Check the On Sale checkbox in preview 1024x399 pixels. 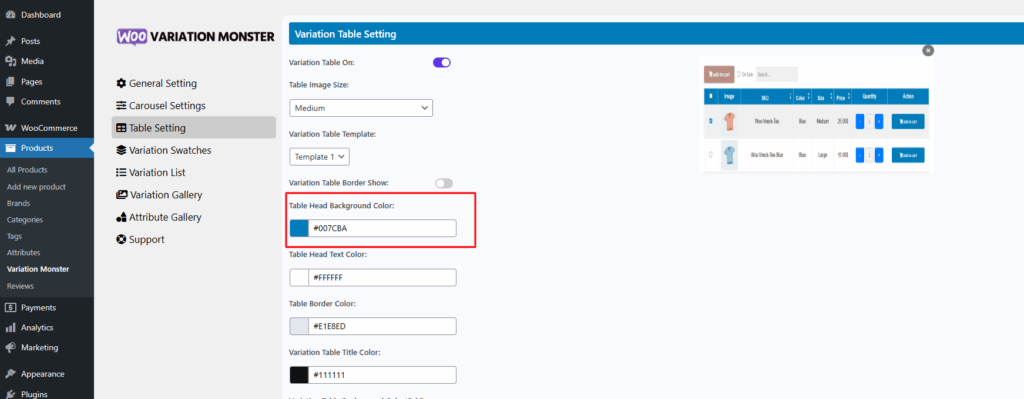739,74
